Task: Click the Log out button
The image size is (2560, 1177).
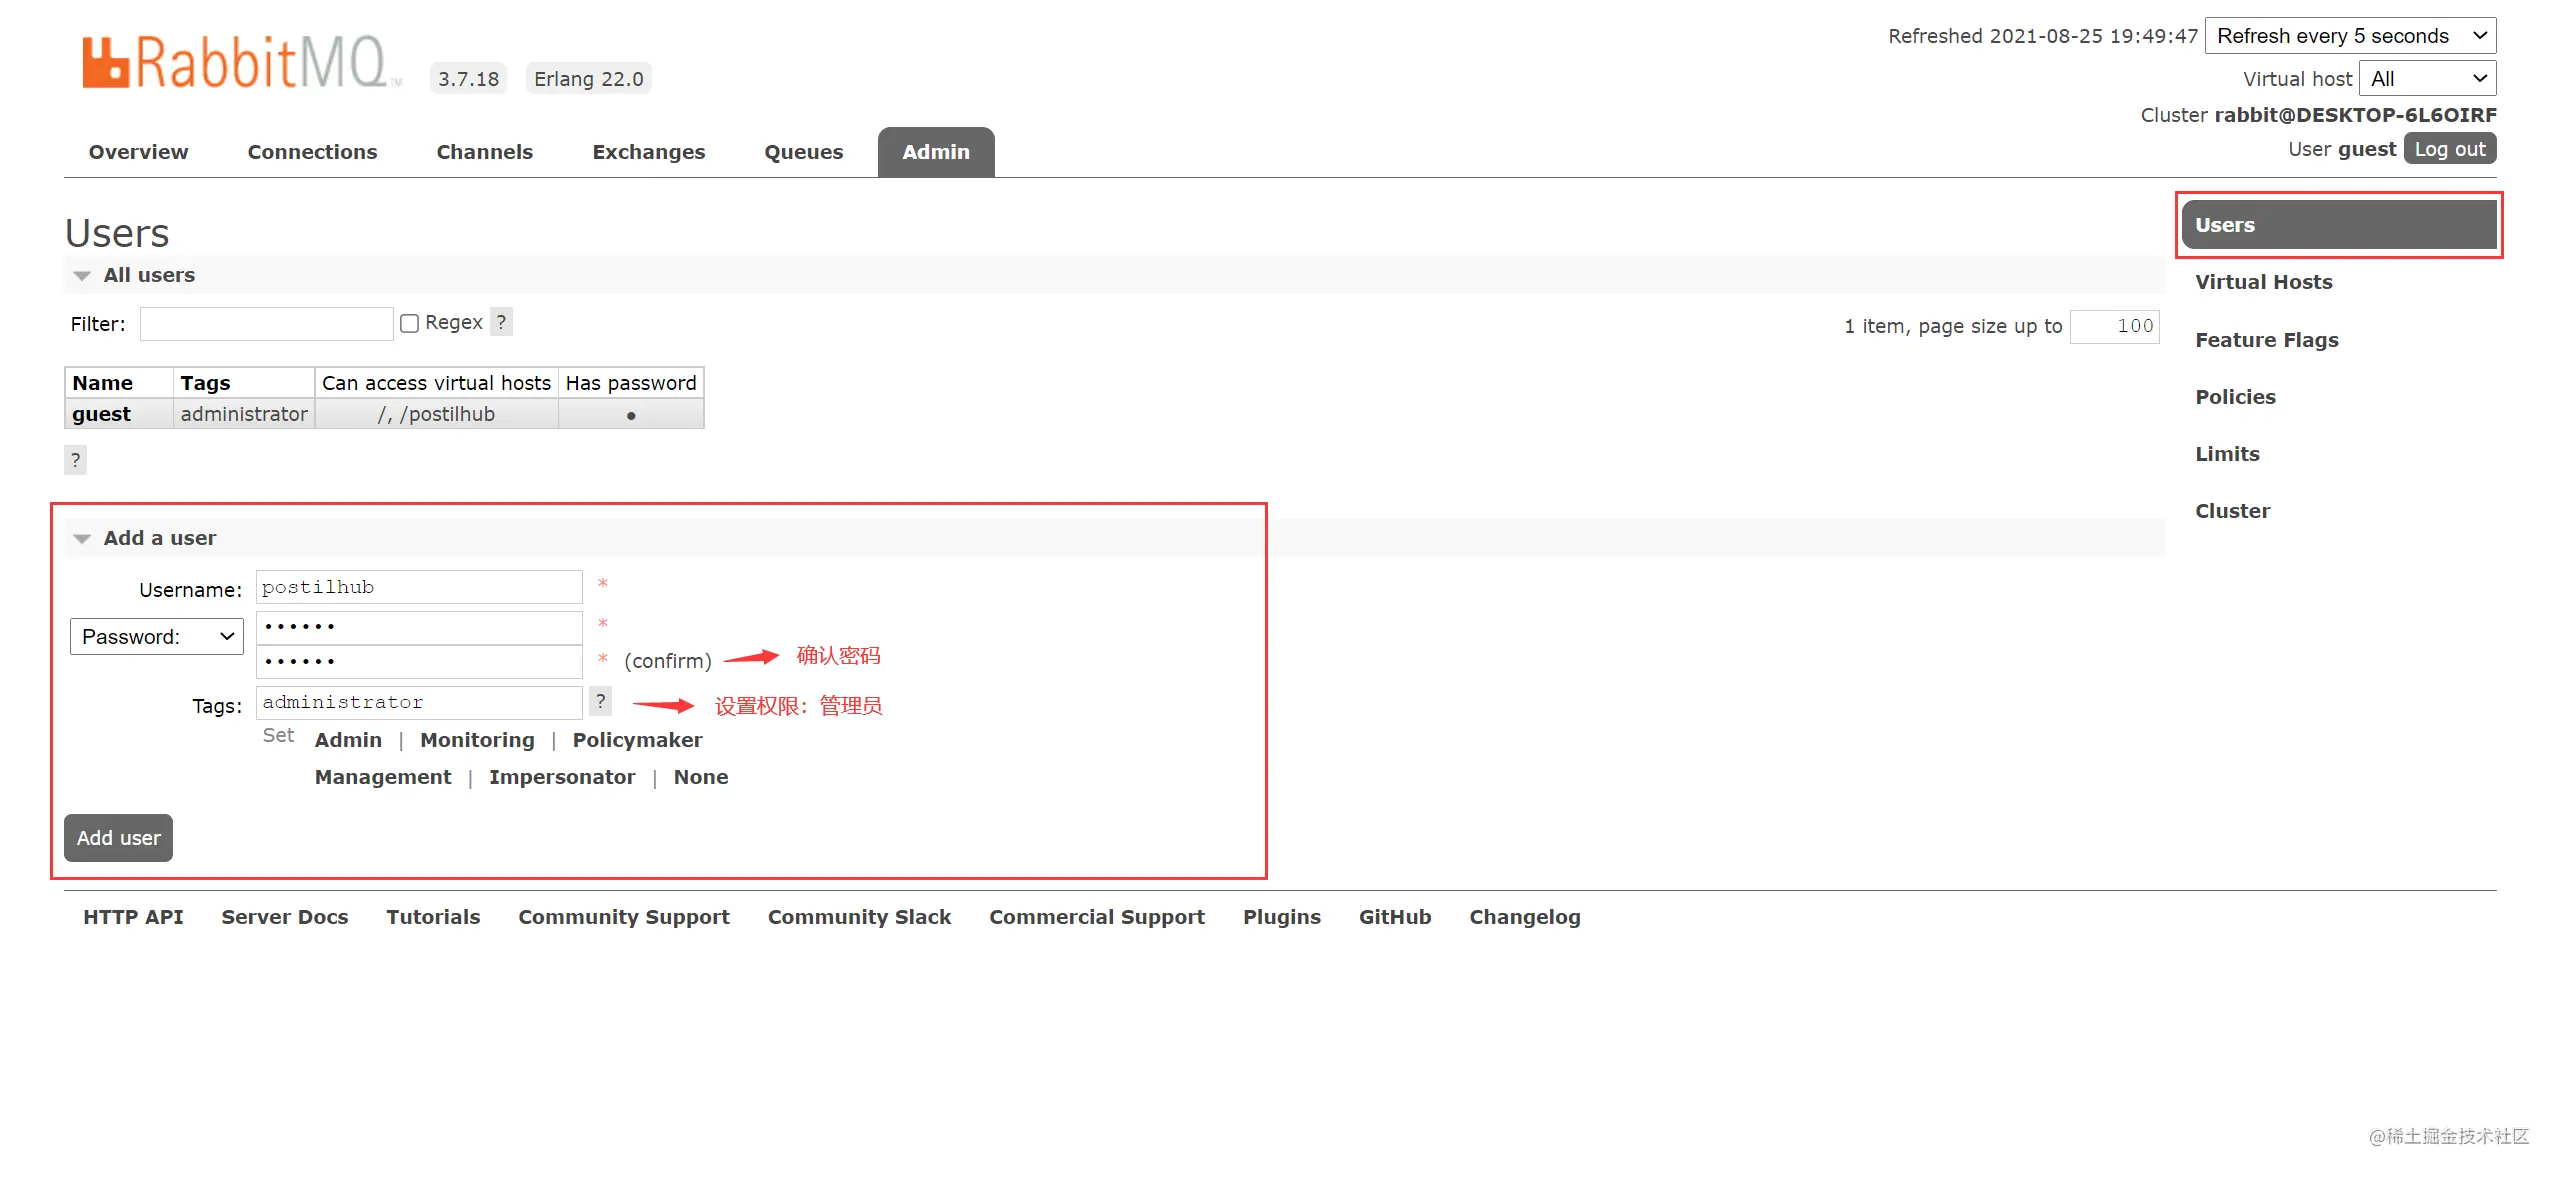Action: point(2450,149)
